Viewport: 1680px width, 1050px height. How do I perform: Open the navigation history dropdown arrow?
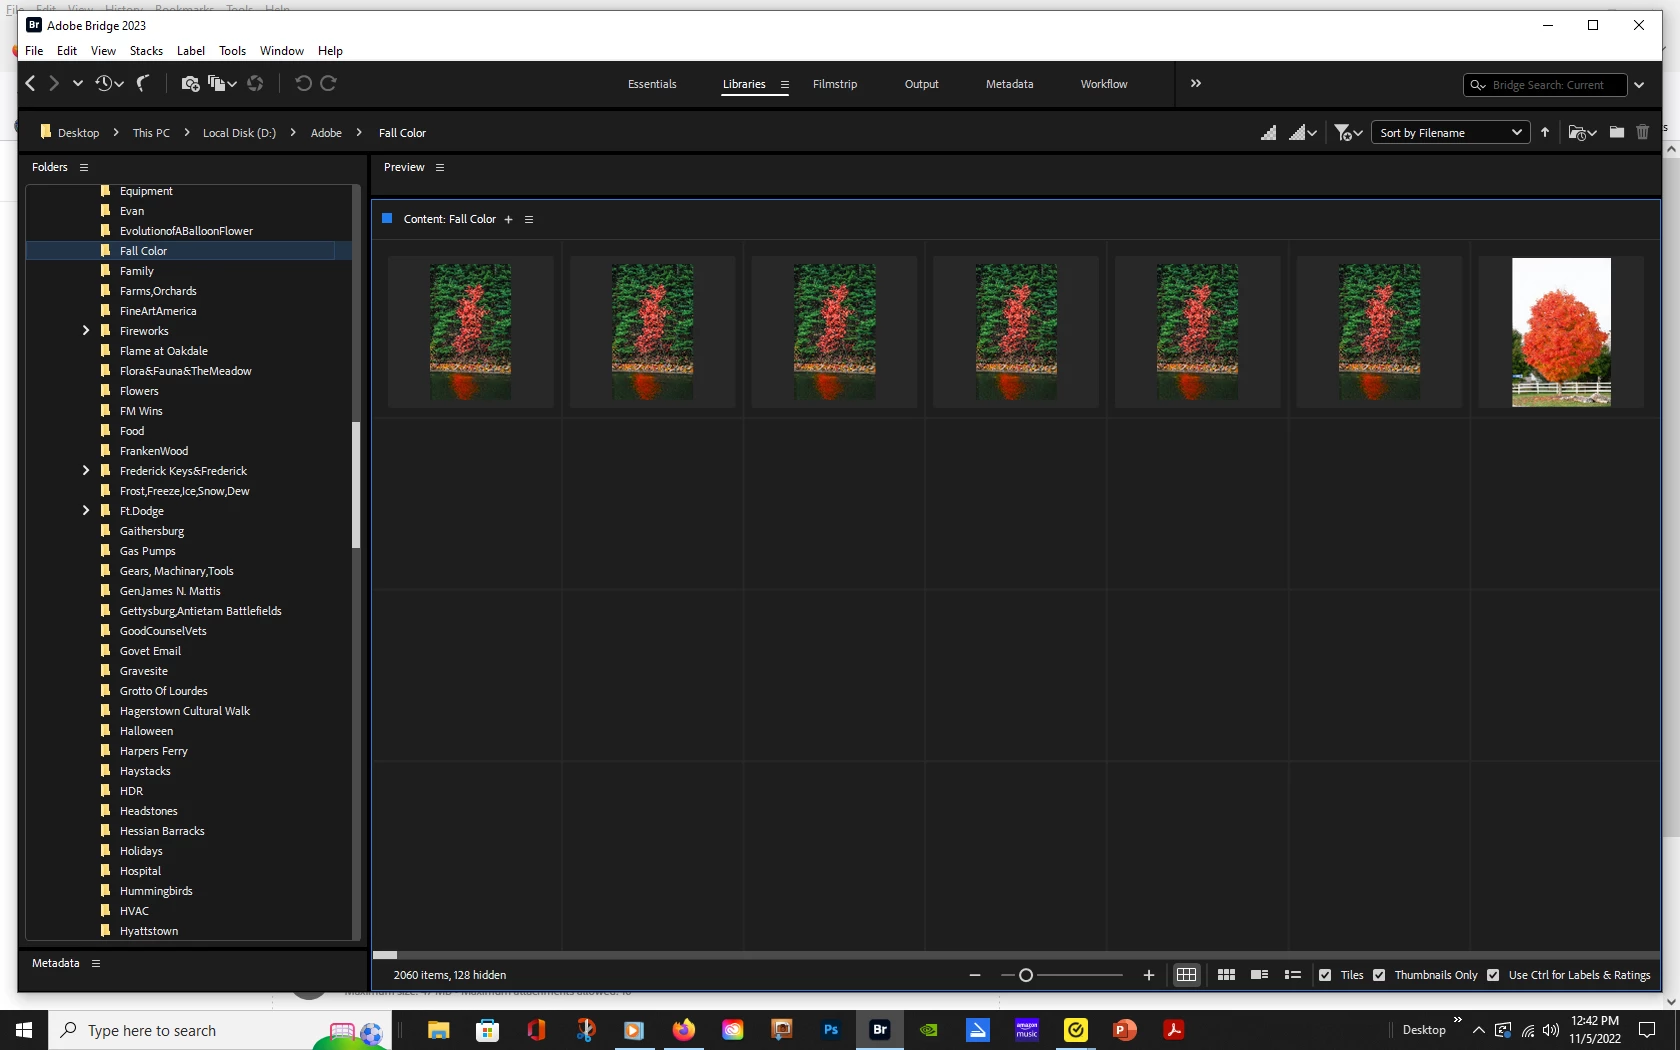[78, 84]
